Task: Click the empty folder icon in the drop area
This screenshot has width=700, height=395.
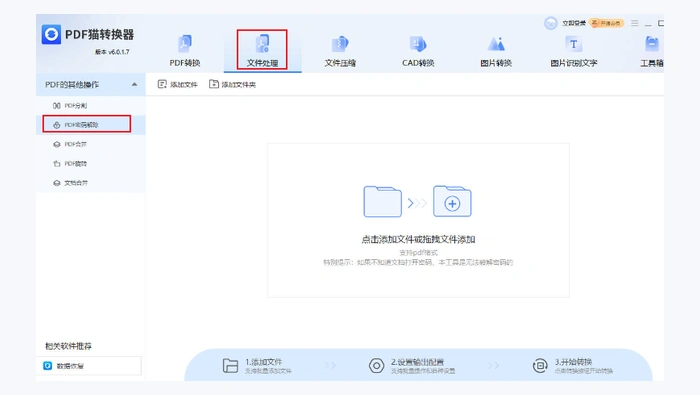Action: (x=383, y=202)
